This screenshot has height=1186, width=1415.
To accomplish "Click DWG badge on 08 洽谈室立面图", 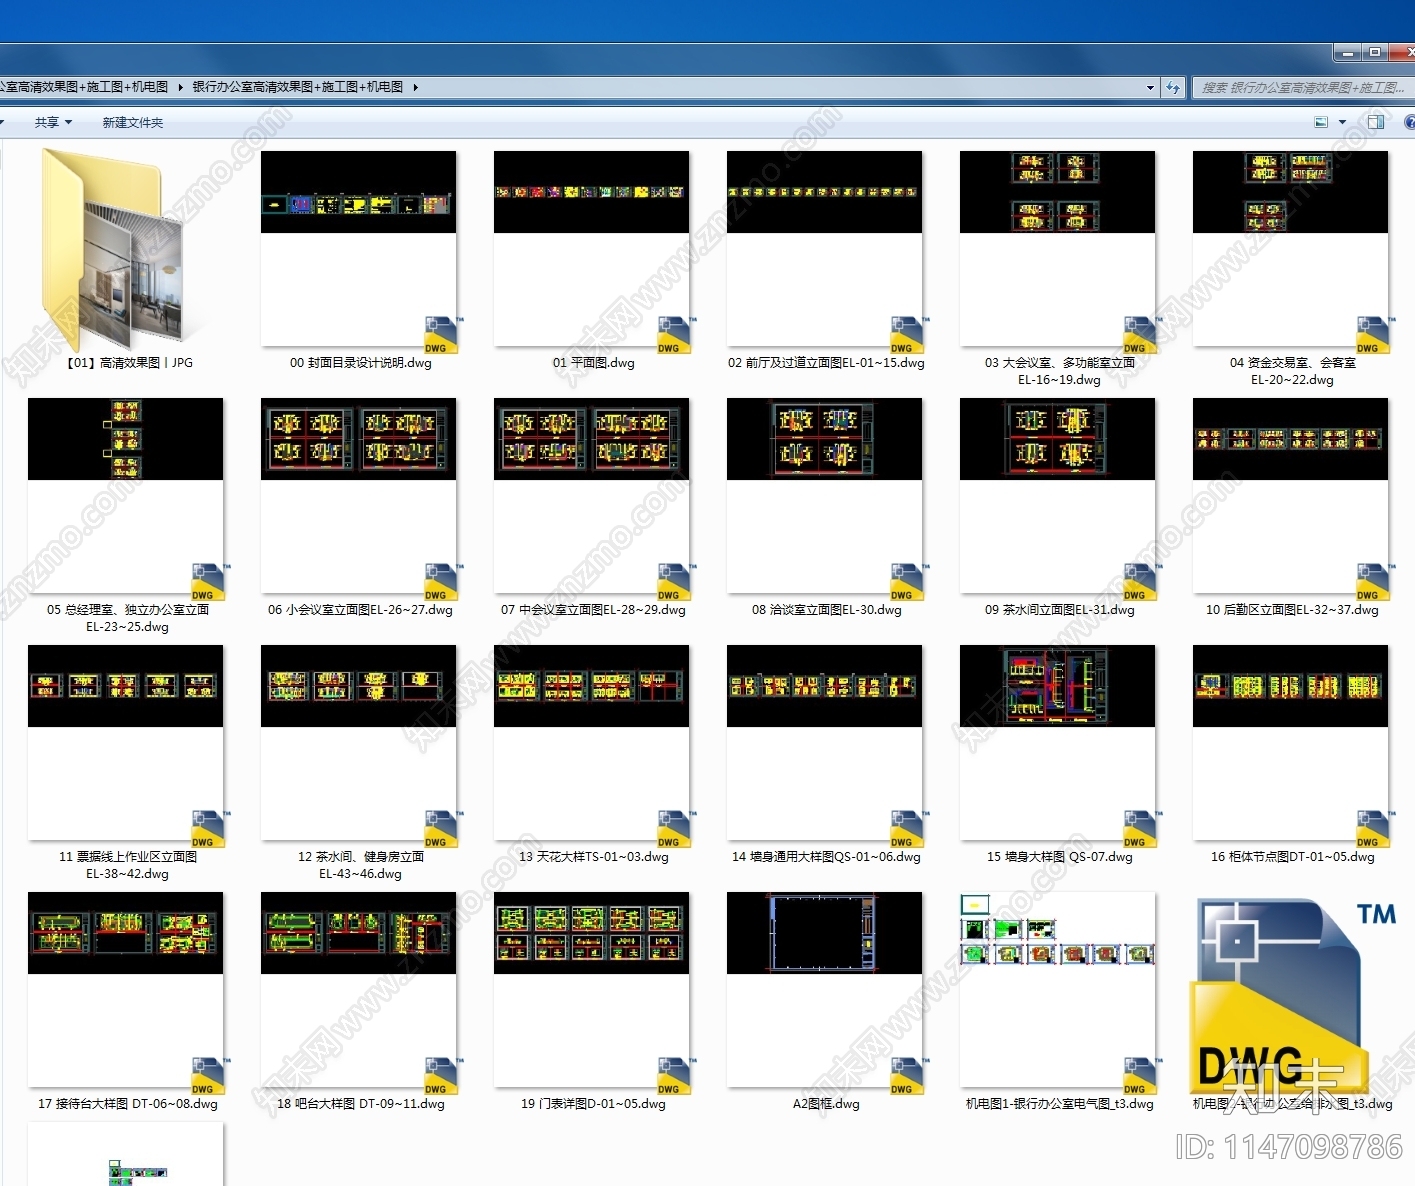I will [908, 582].
